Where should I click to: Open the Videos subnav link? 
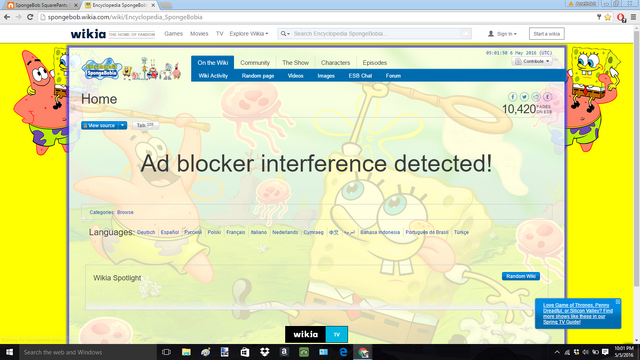pyautogui.click(x=296, y=76)
